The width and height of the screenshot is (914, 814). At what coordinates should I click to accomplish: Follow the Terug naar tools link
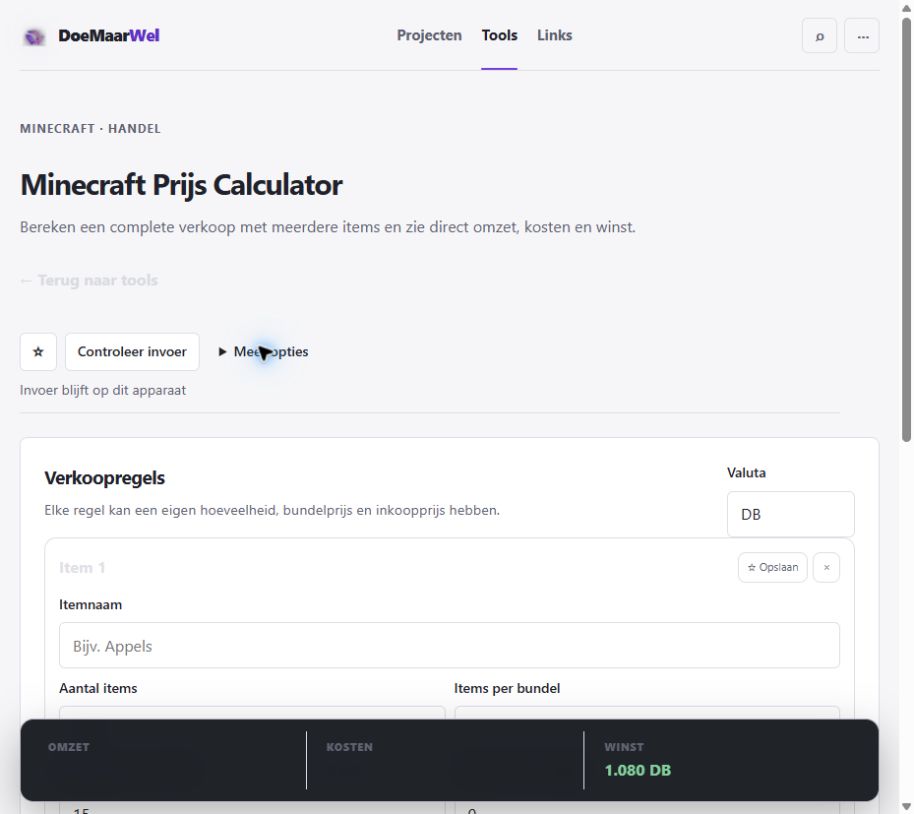coord(89,280)
